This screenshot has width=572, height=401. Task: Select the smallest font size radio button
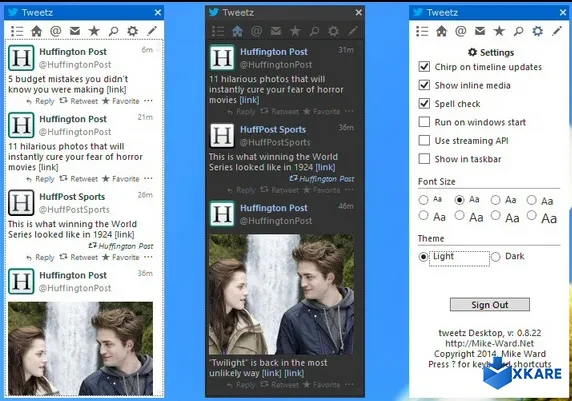tap(423, 200)
